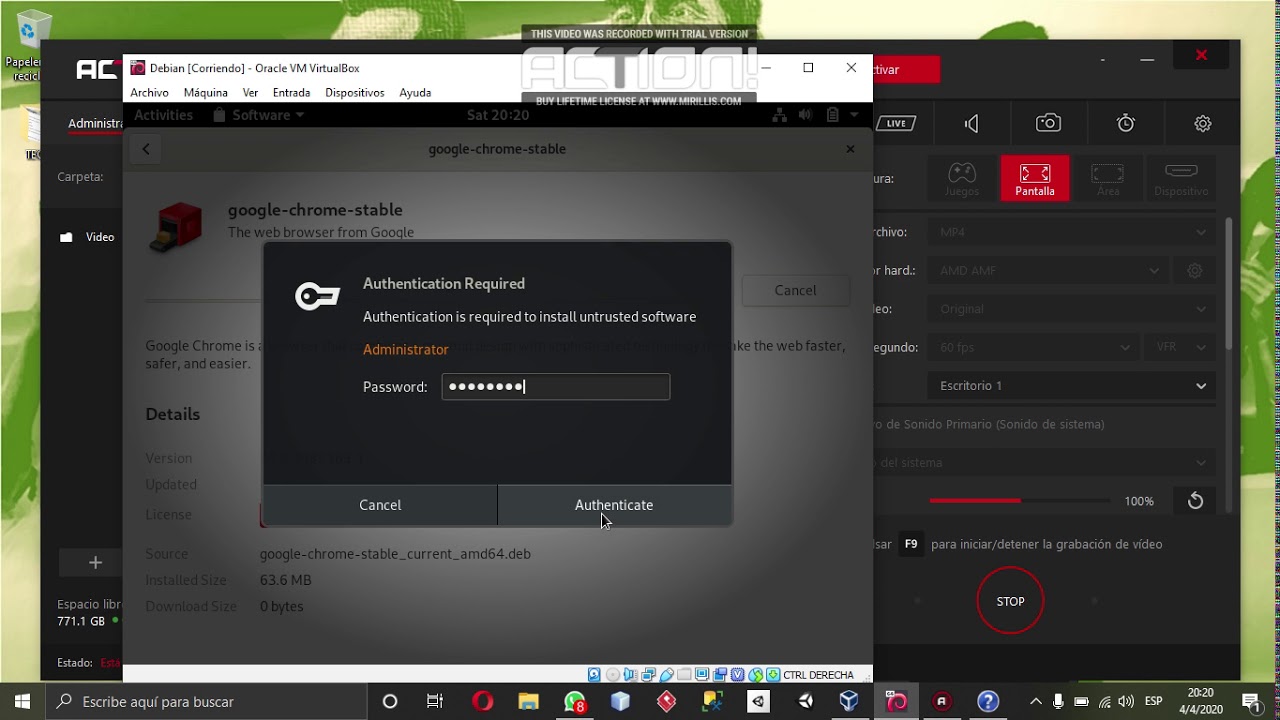The height and width of the screenshot is (720, 1280).
Task: Open the Entrada menu in VirtualBox
Action: click(291, 92)
